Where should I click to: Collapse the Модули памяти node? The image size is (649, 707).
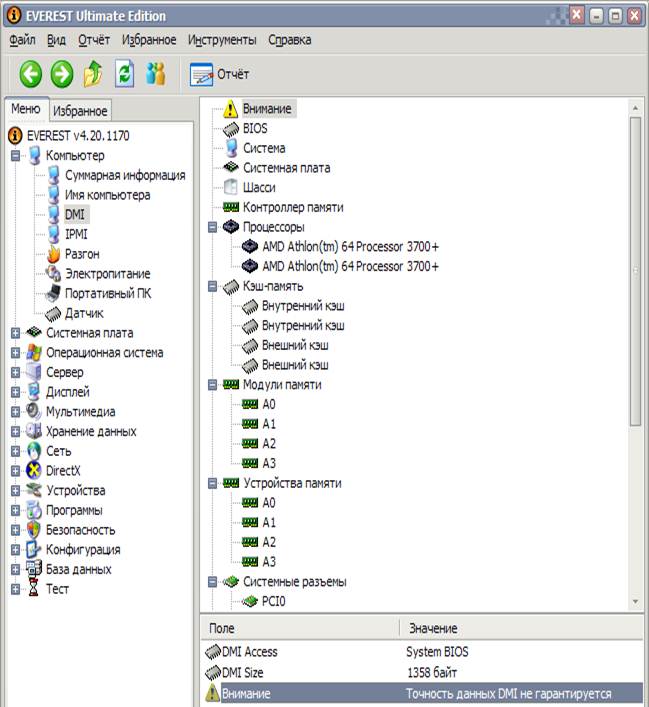tap(212, 385)
